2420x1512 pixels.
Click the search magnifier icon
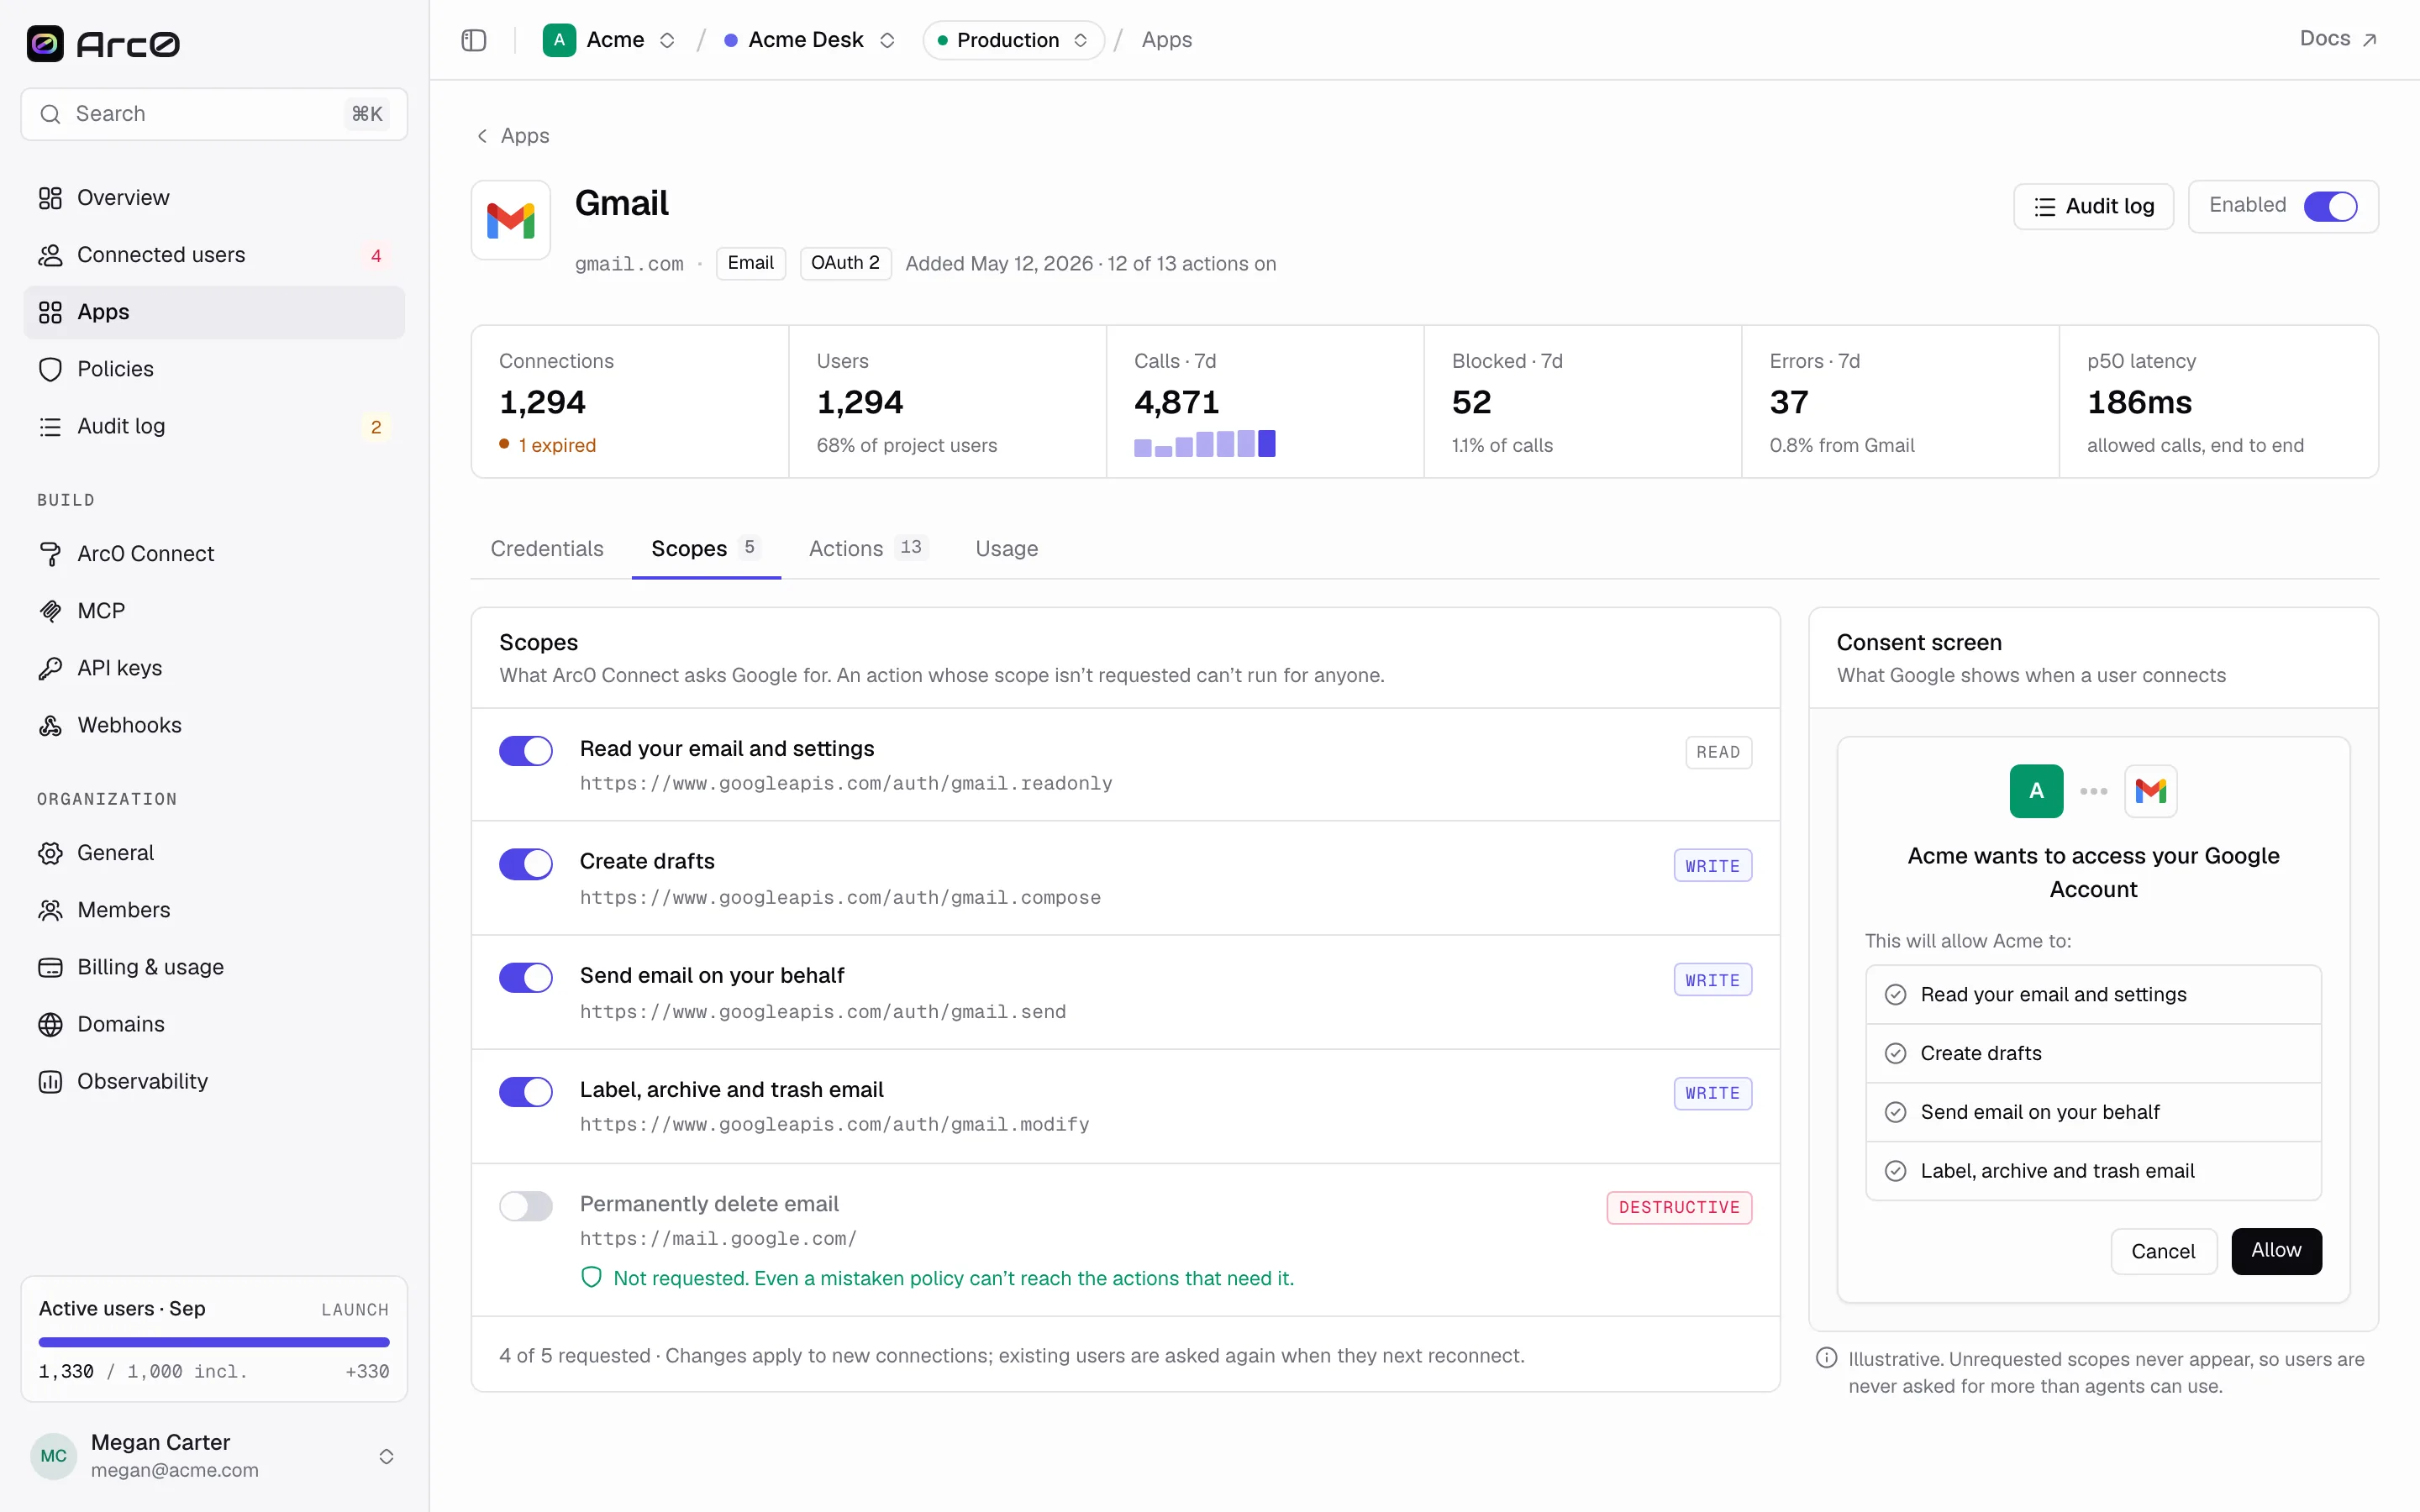click(50, 114)
